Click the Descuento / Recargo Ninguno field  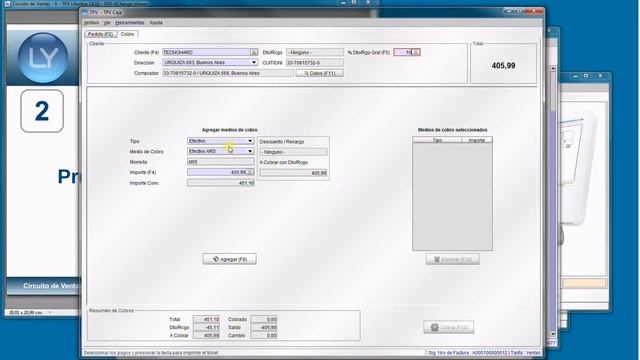[x=293, y=152]
